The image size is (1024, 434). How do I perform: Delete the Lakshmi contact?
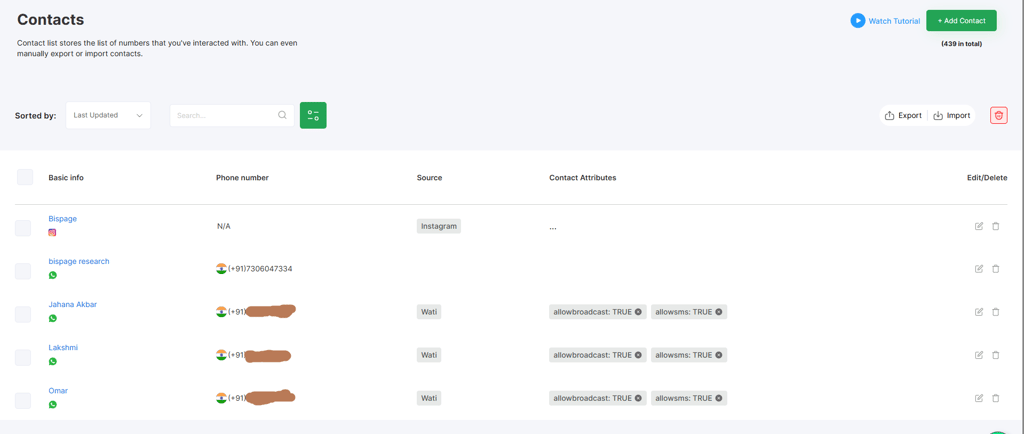point(995,355)
